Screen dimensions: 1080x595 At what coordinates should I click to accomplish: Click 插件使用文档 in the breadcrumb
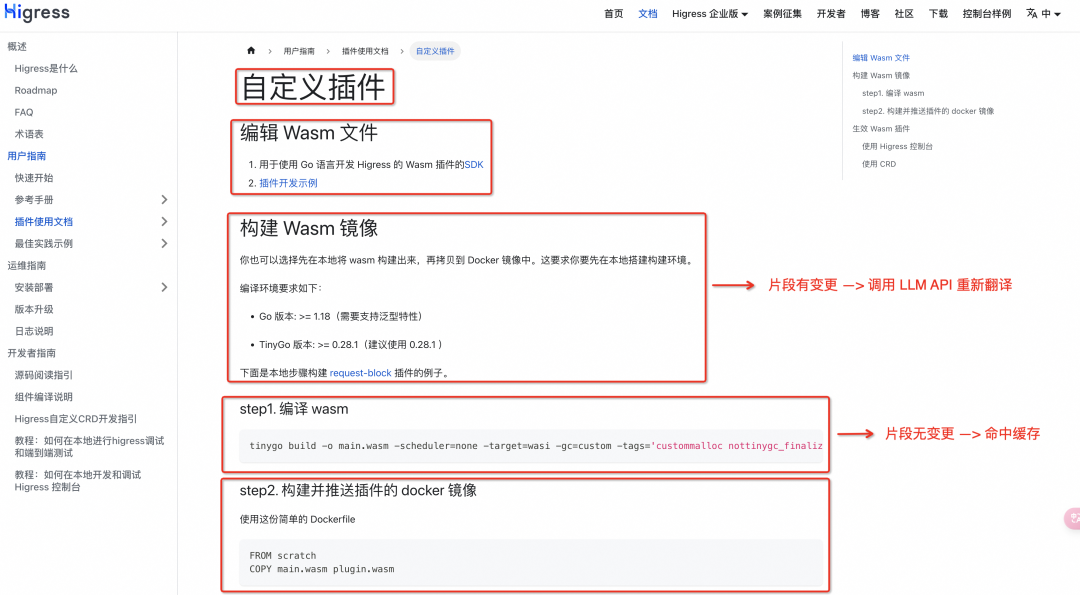365,51
